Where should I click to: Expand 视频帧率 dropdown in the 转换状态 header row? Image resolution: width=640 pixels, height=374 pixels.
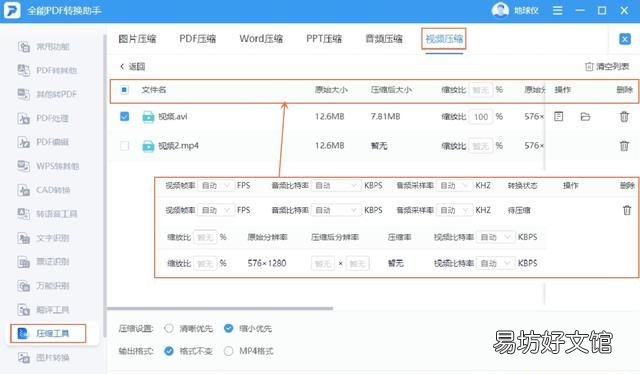[x=216, y=185]
